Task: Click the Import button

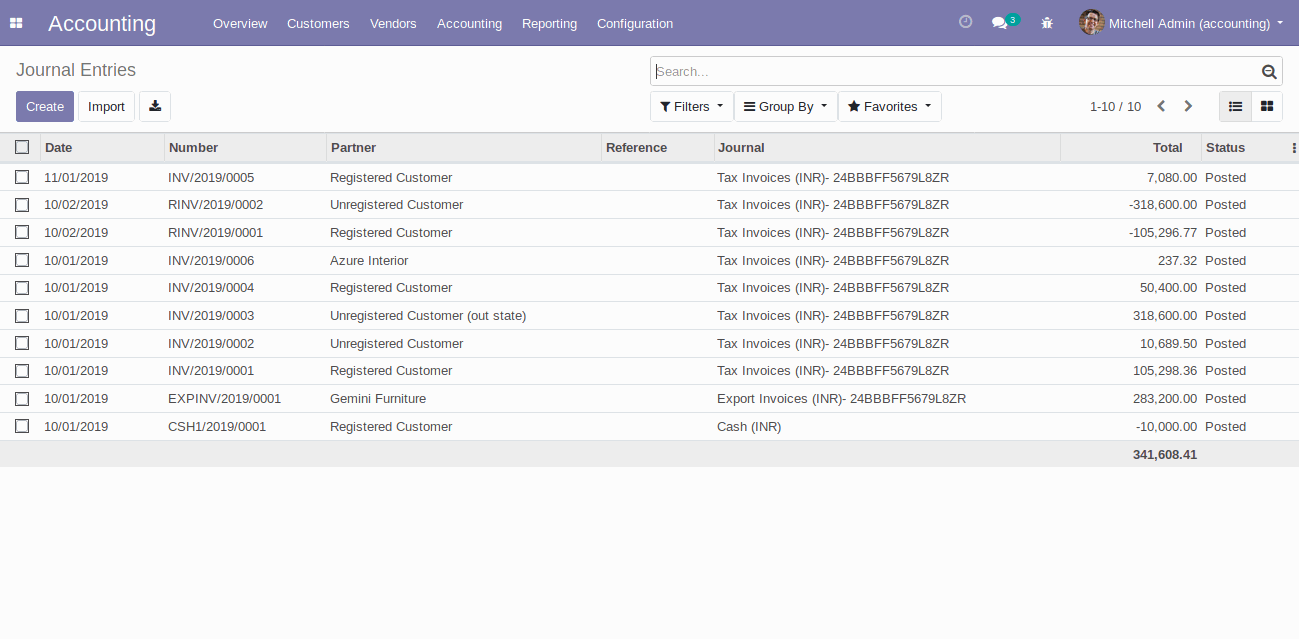Action: coord(106,107)
